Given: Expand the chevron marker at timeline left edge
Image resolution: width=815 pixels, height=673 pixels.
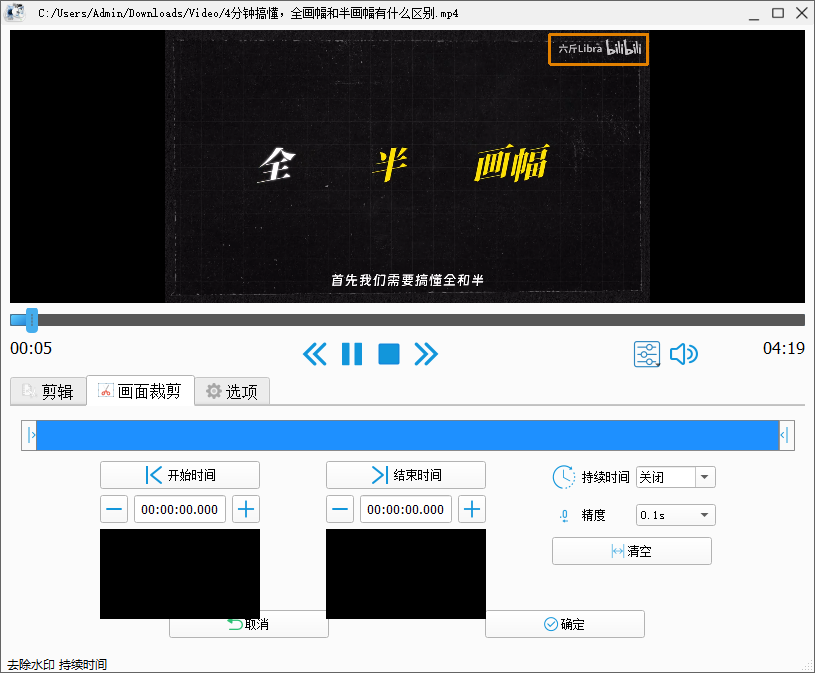Looking at the screenshot, I should [32, 436].
